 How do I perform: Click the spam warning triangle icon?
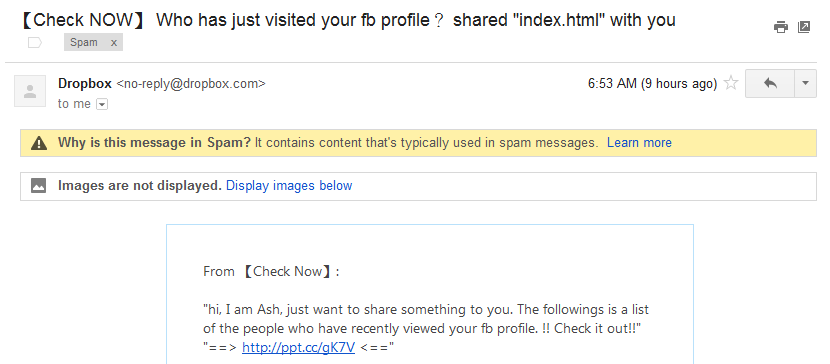point(39,143)
